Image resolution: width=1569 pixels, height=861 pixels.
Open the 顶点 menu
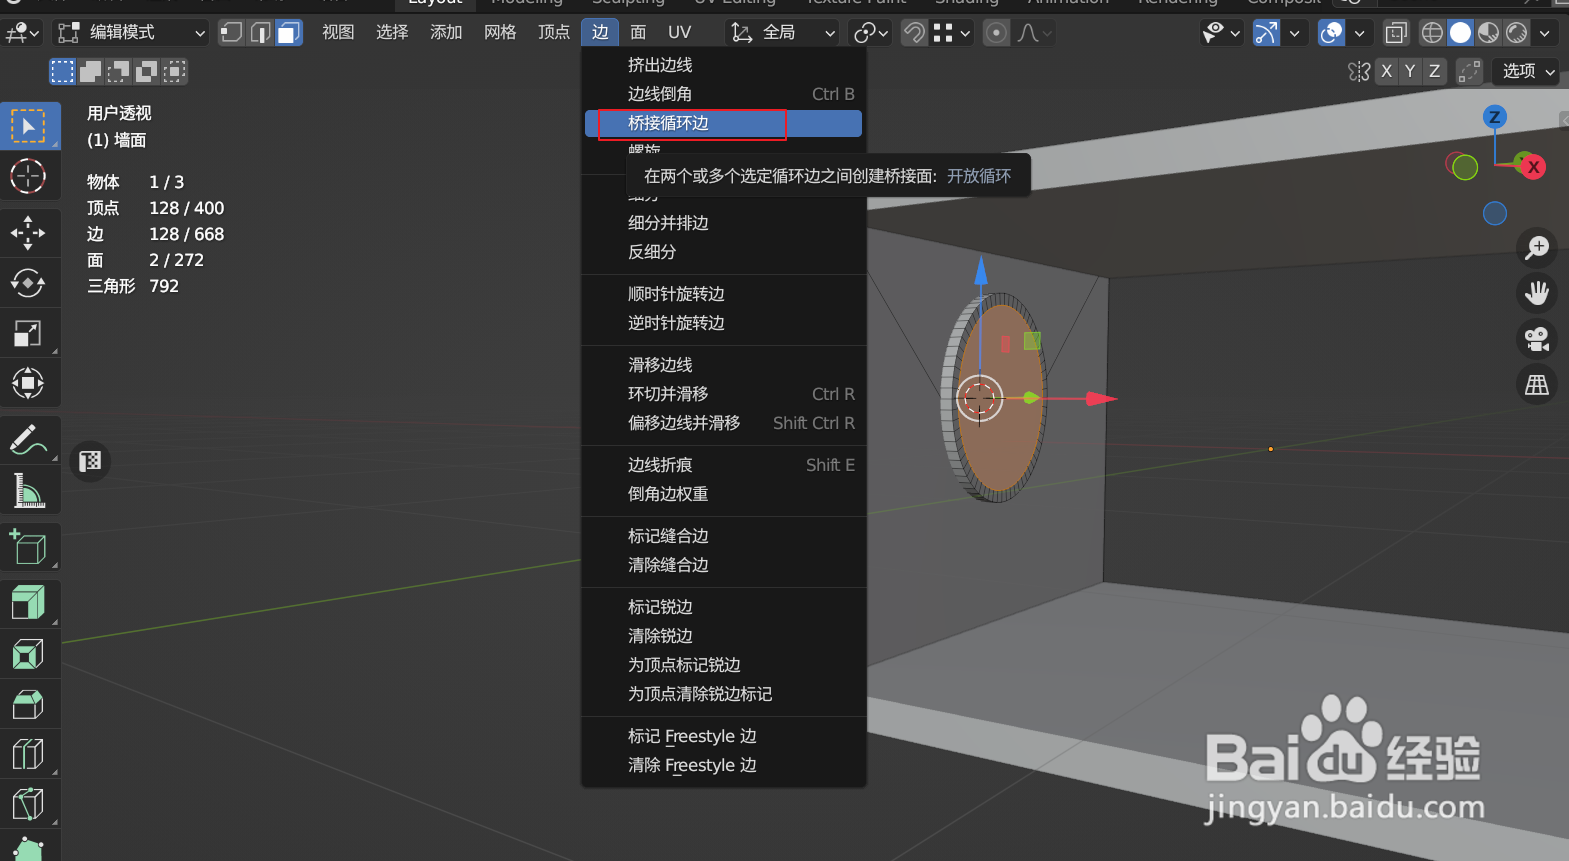554,33
